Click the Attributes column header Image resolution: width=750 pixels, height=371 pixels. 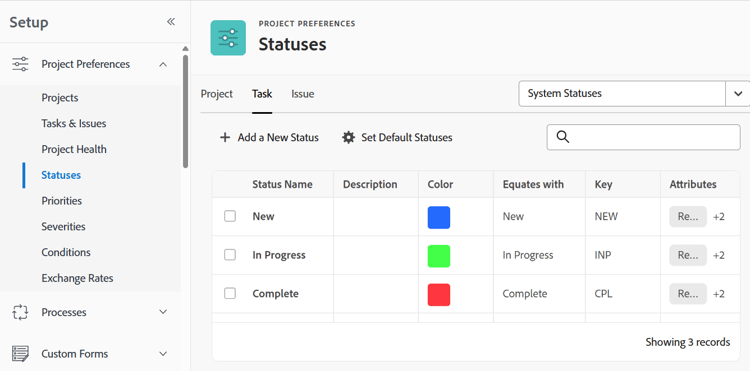[x=693, y=185]
